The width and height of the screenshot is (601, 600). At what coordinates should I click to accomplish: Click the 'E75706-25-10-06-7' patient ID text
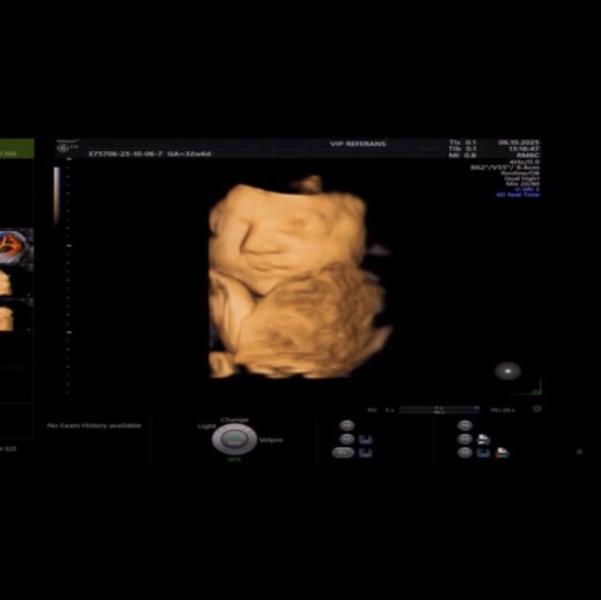[126, 154]
